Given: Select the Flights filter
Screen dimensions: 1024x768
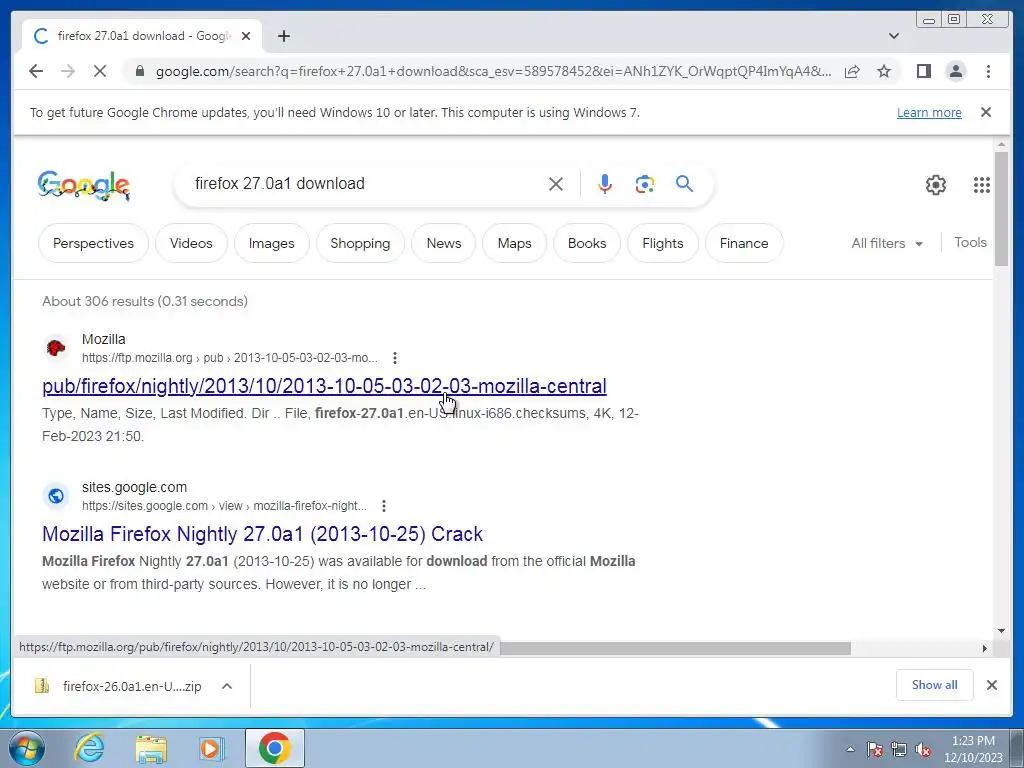Looking at the screenshot, I should (x=663, y=243).
